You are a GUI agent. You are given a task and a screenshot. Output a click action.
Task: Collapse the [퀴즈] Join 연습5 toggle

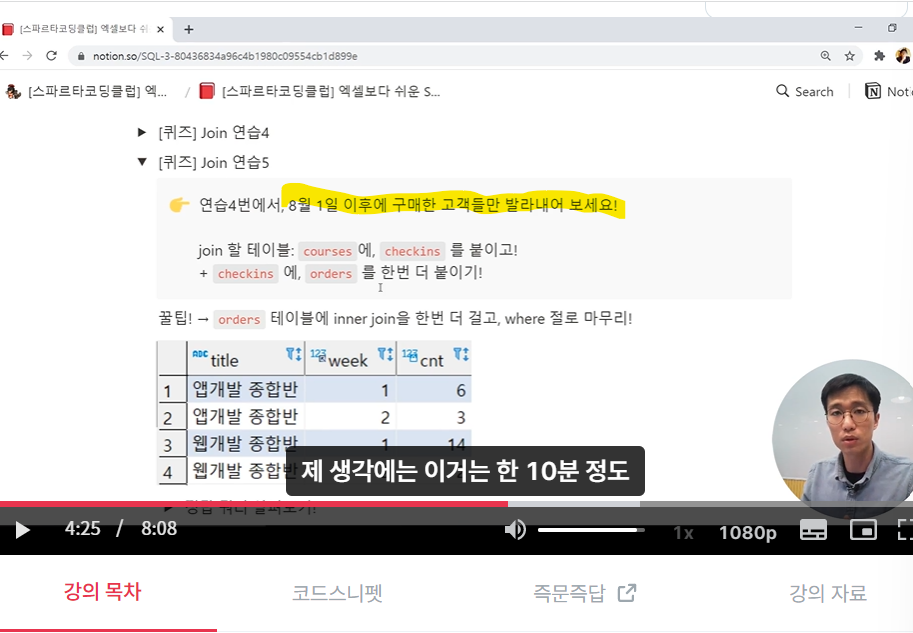pos(141,162)
